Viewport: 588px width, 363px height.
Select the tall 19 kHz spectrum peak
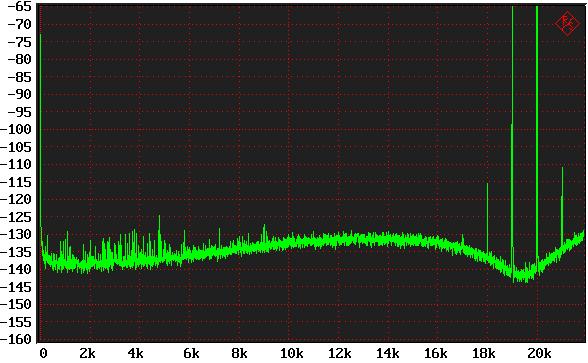(x=512, y=139)
